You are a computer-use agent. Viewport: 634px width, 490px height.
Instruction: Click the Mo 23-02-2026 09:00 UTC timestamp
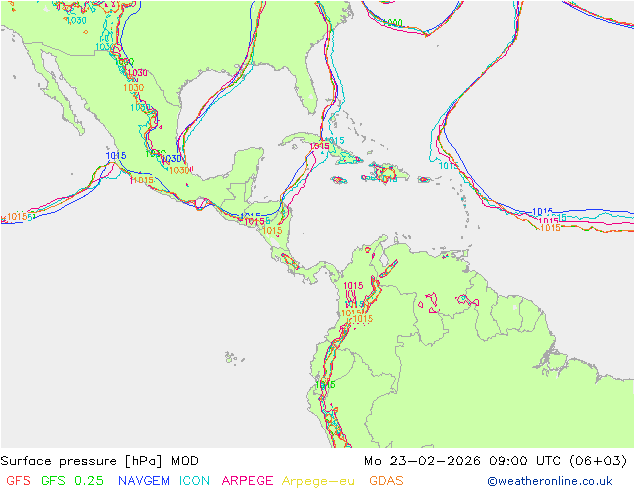[496, 461]
